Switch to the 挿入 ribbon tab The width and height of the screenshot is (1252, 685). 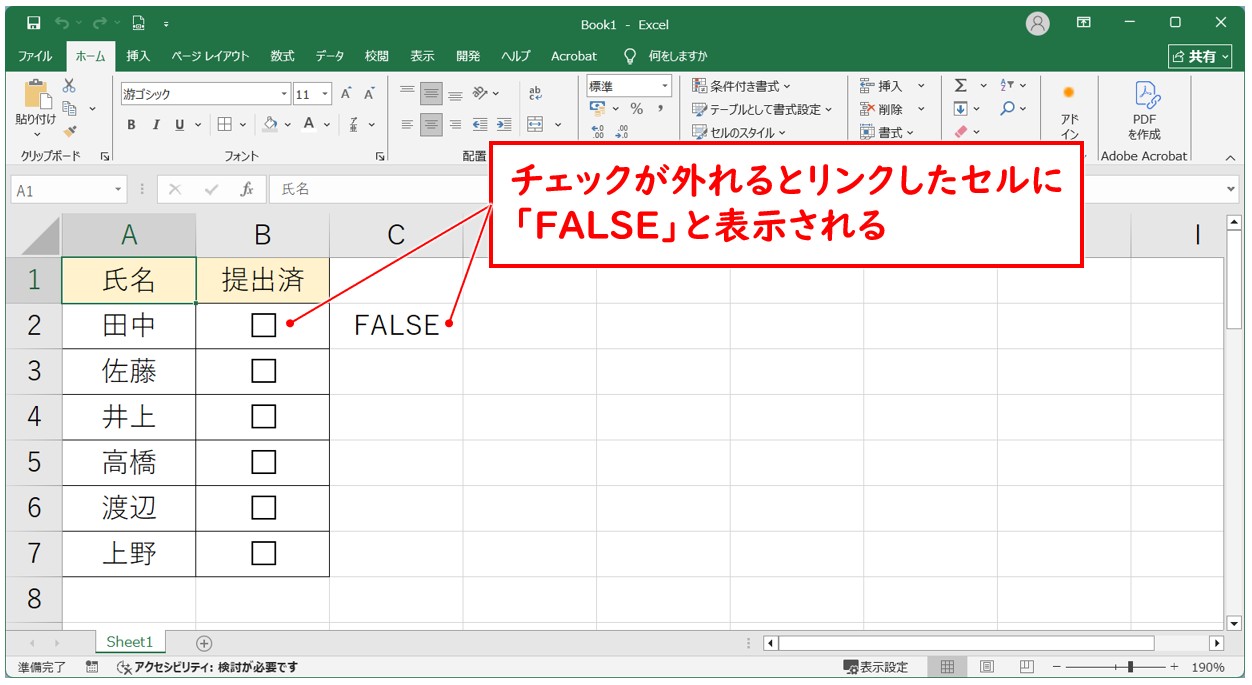(138, 56)
